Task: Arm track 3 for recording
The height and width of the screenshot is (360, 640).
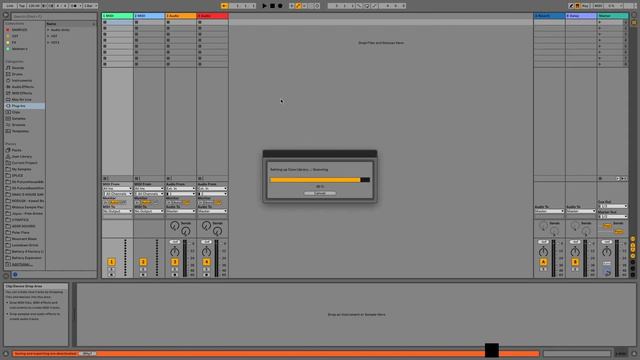Action: tap(175, 275)
